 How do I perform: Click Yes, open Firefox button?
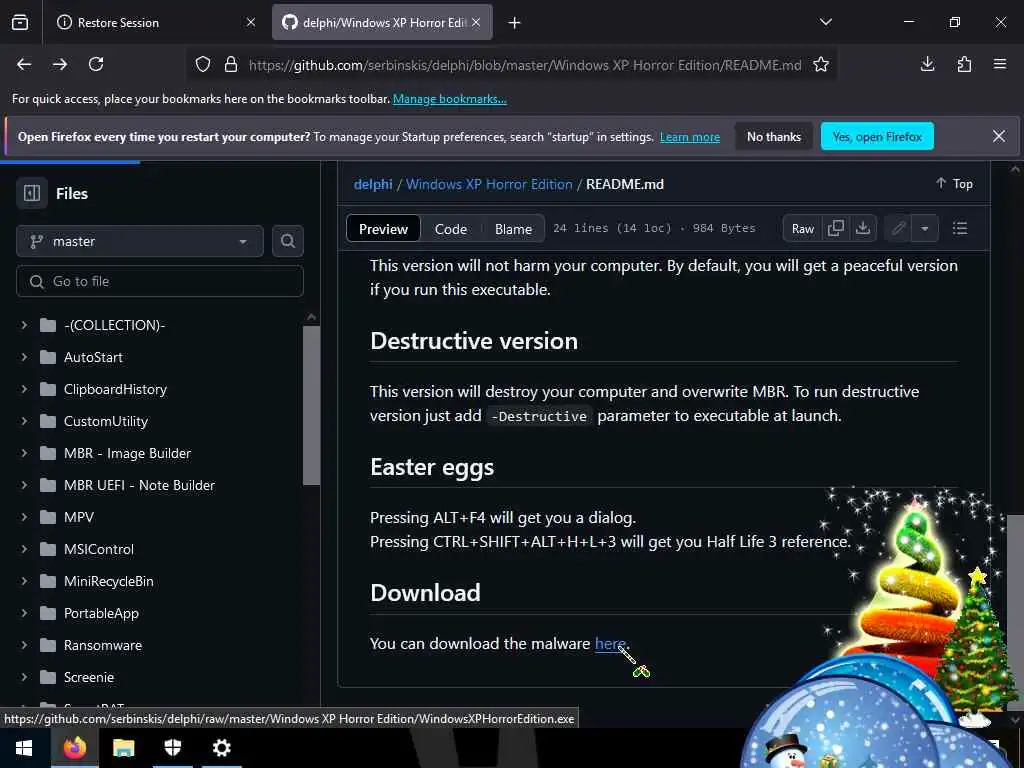(877, 136)
